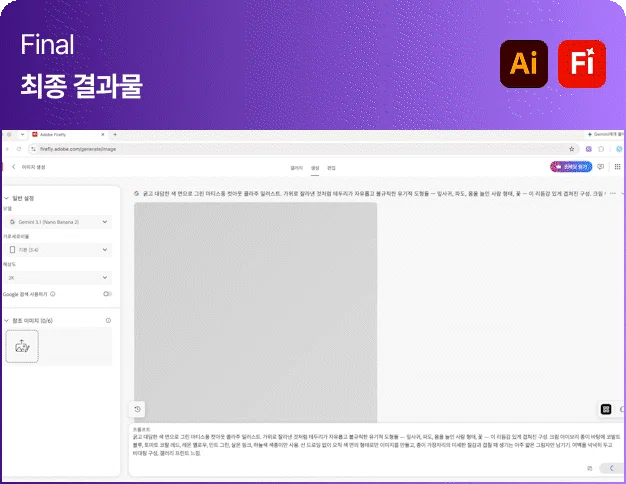Click the info icon beside Google 검색 사용하기

(x=53, y=294)
